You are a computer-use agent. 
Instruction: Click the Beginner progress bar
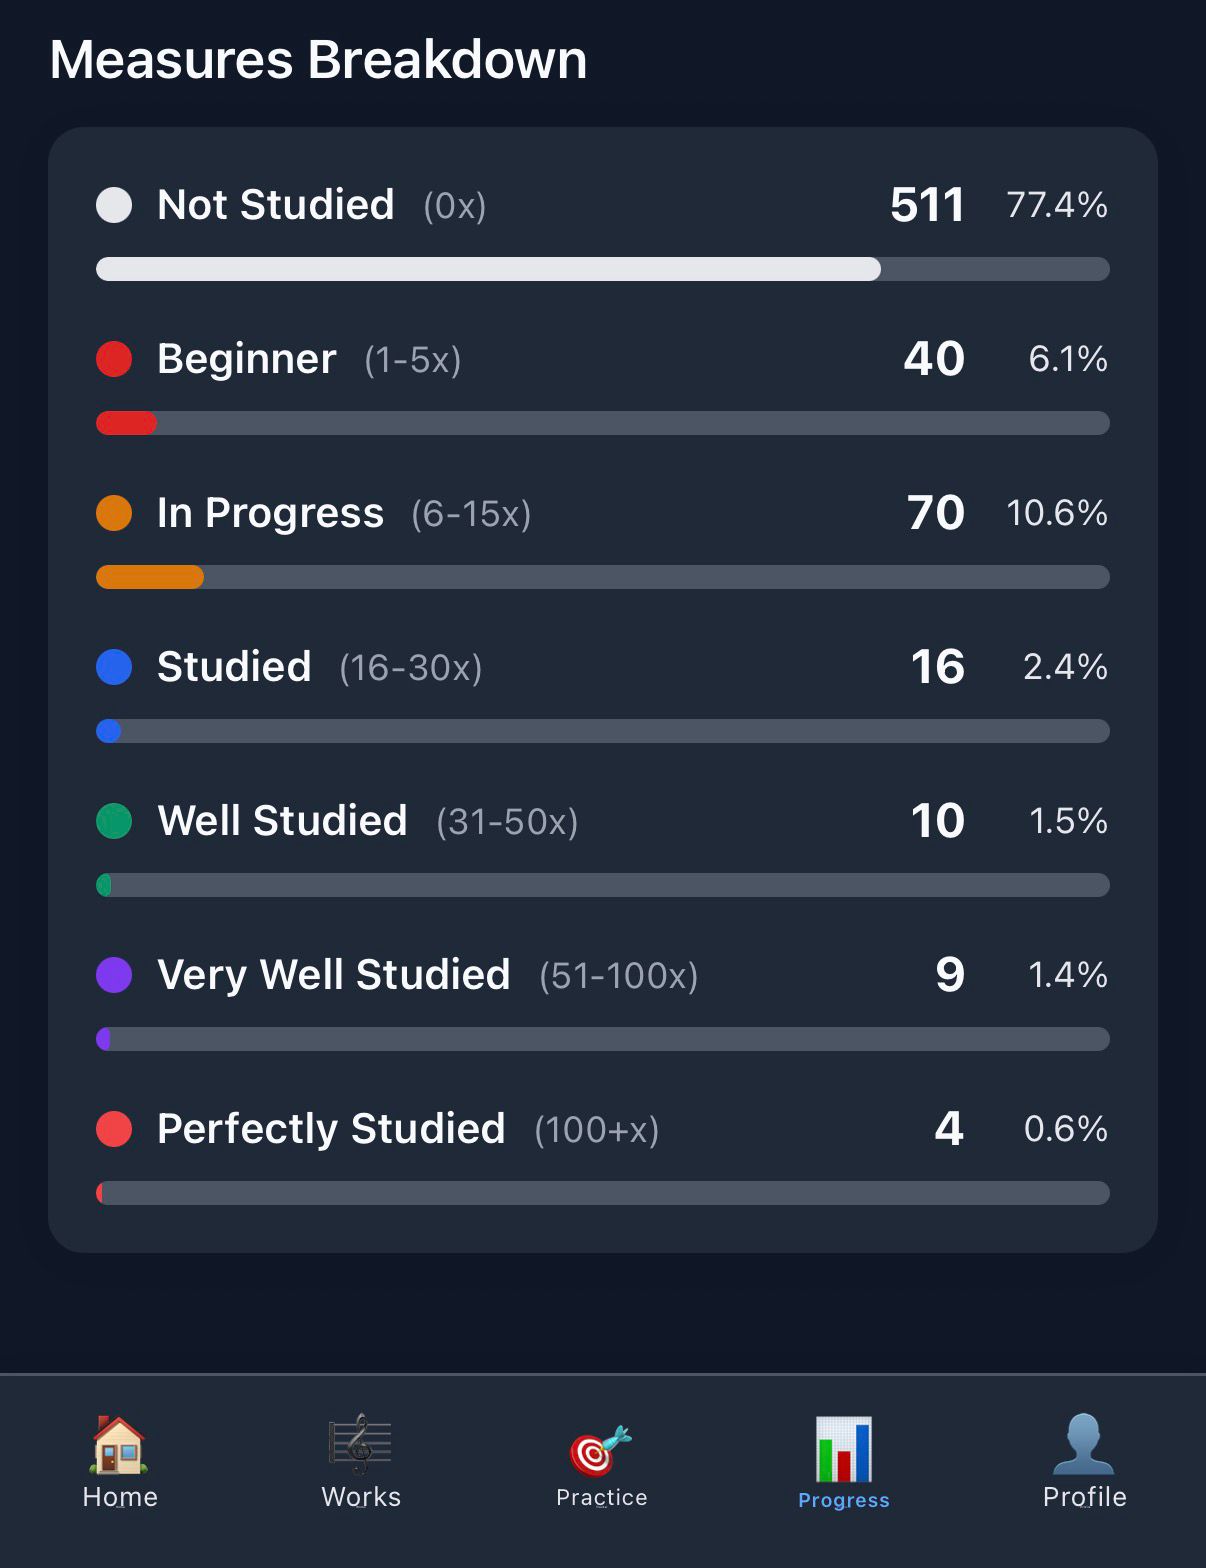tap(602, 423)
